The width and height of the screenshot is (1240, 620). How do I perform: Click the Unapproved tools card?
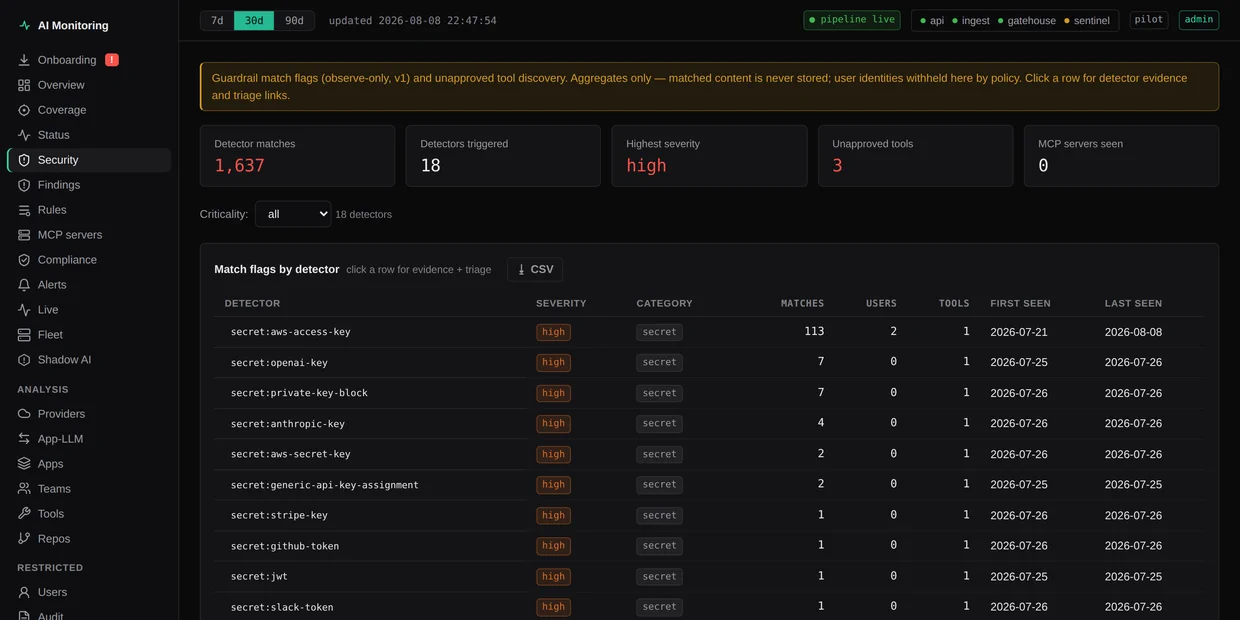tap(915, 156)
